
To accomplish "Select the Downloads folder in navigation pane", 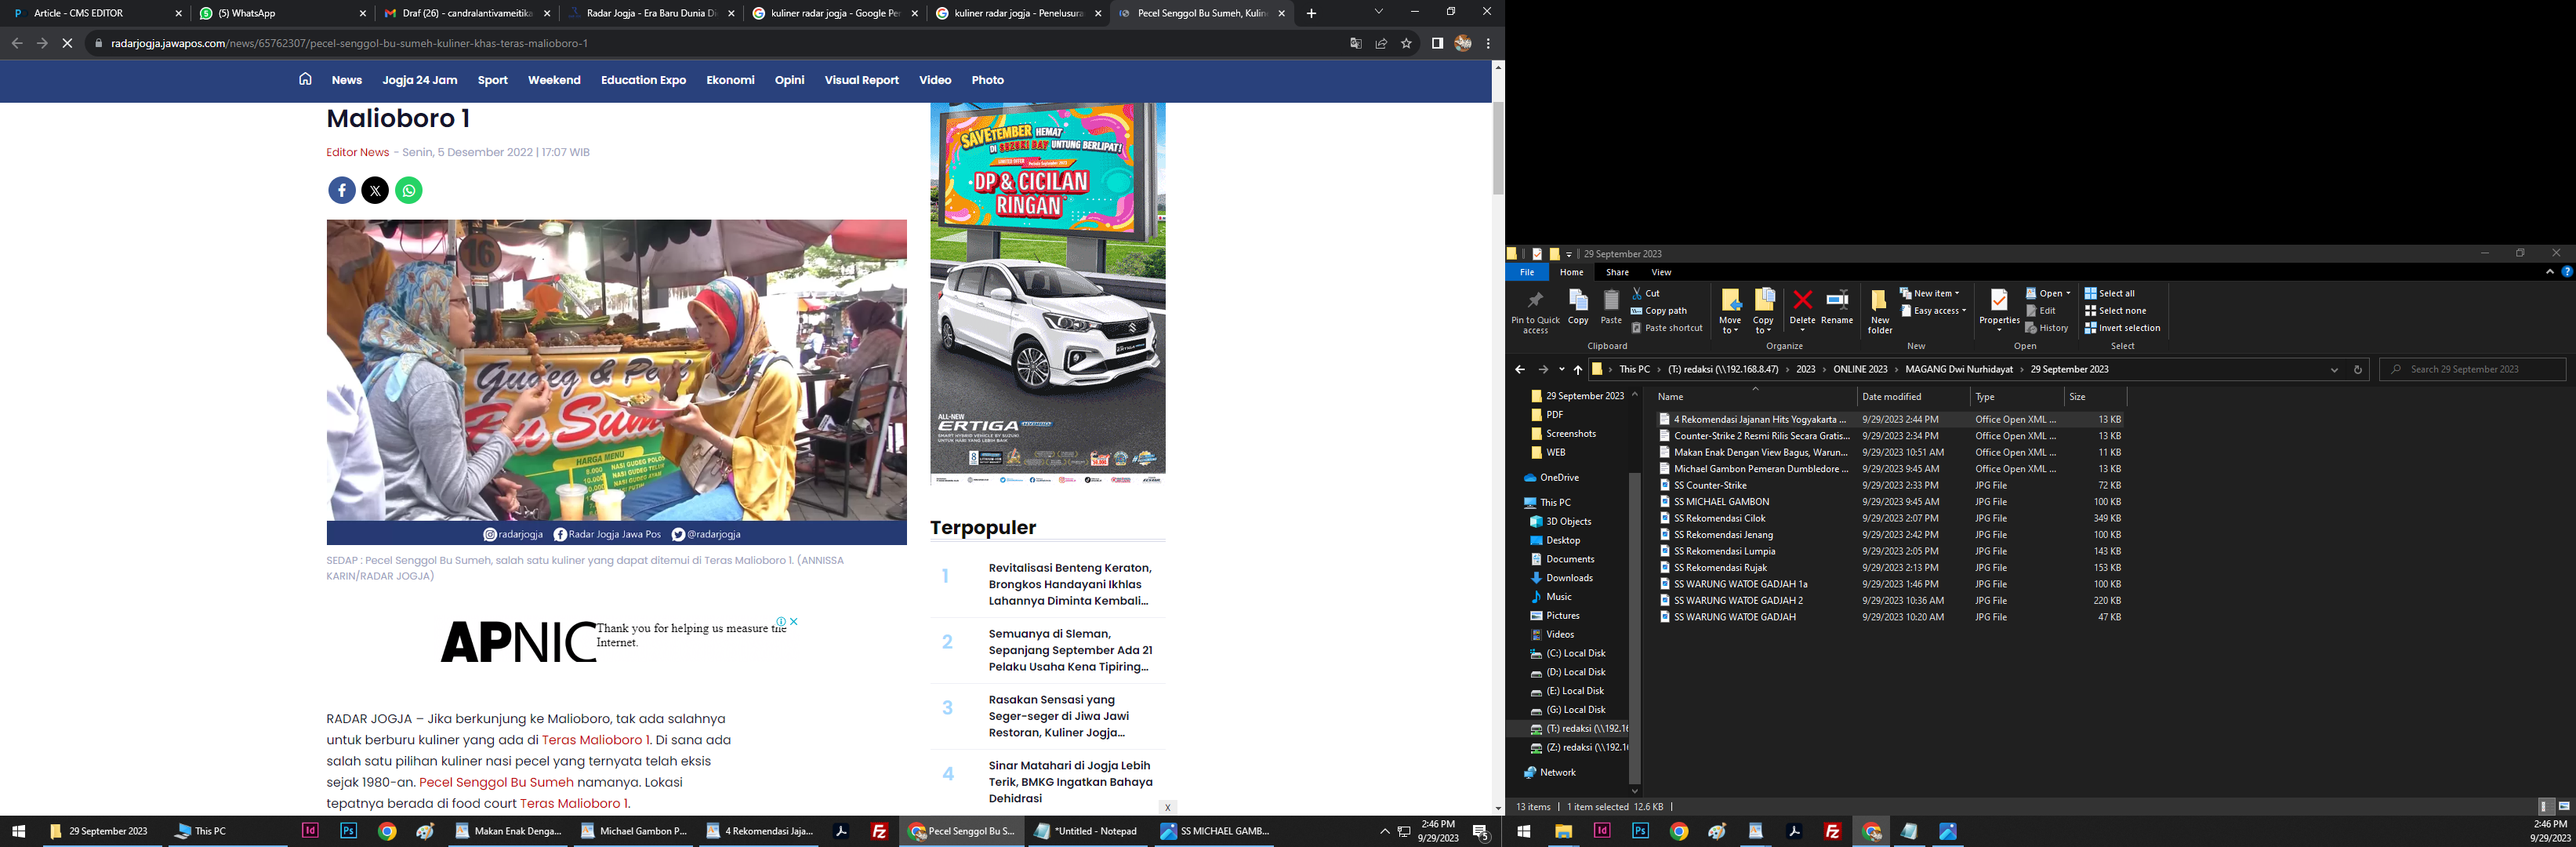I will point(1568,578).
